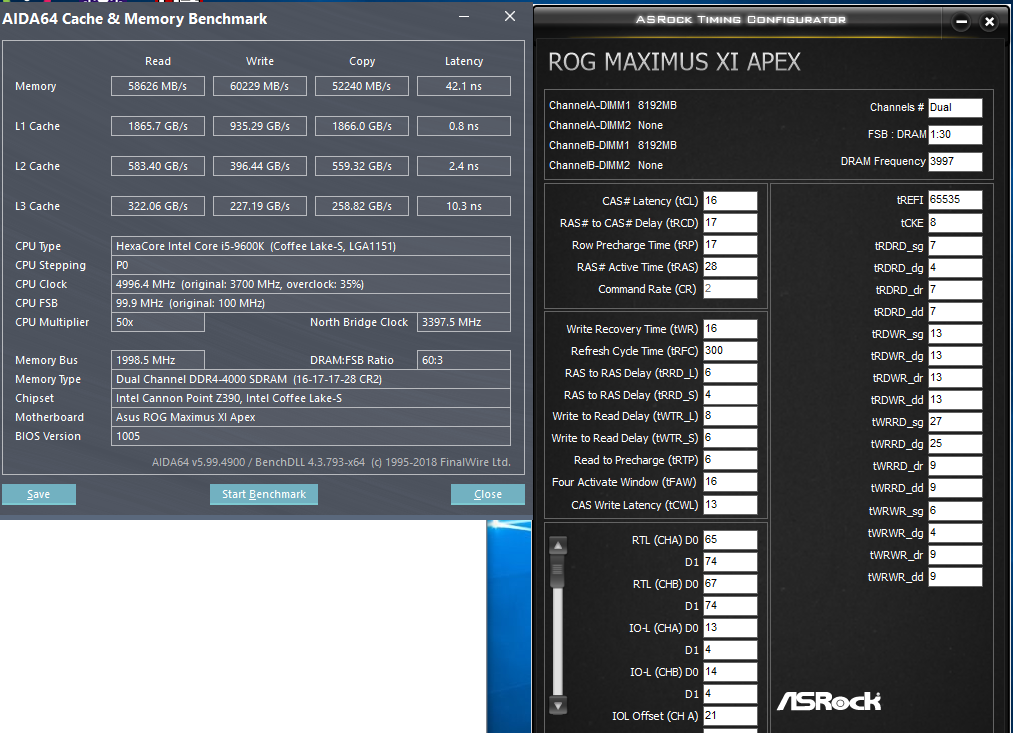
Task: Click the IO-L (CHB) D0 field
Action: coord(730,672)
